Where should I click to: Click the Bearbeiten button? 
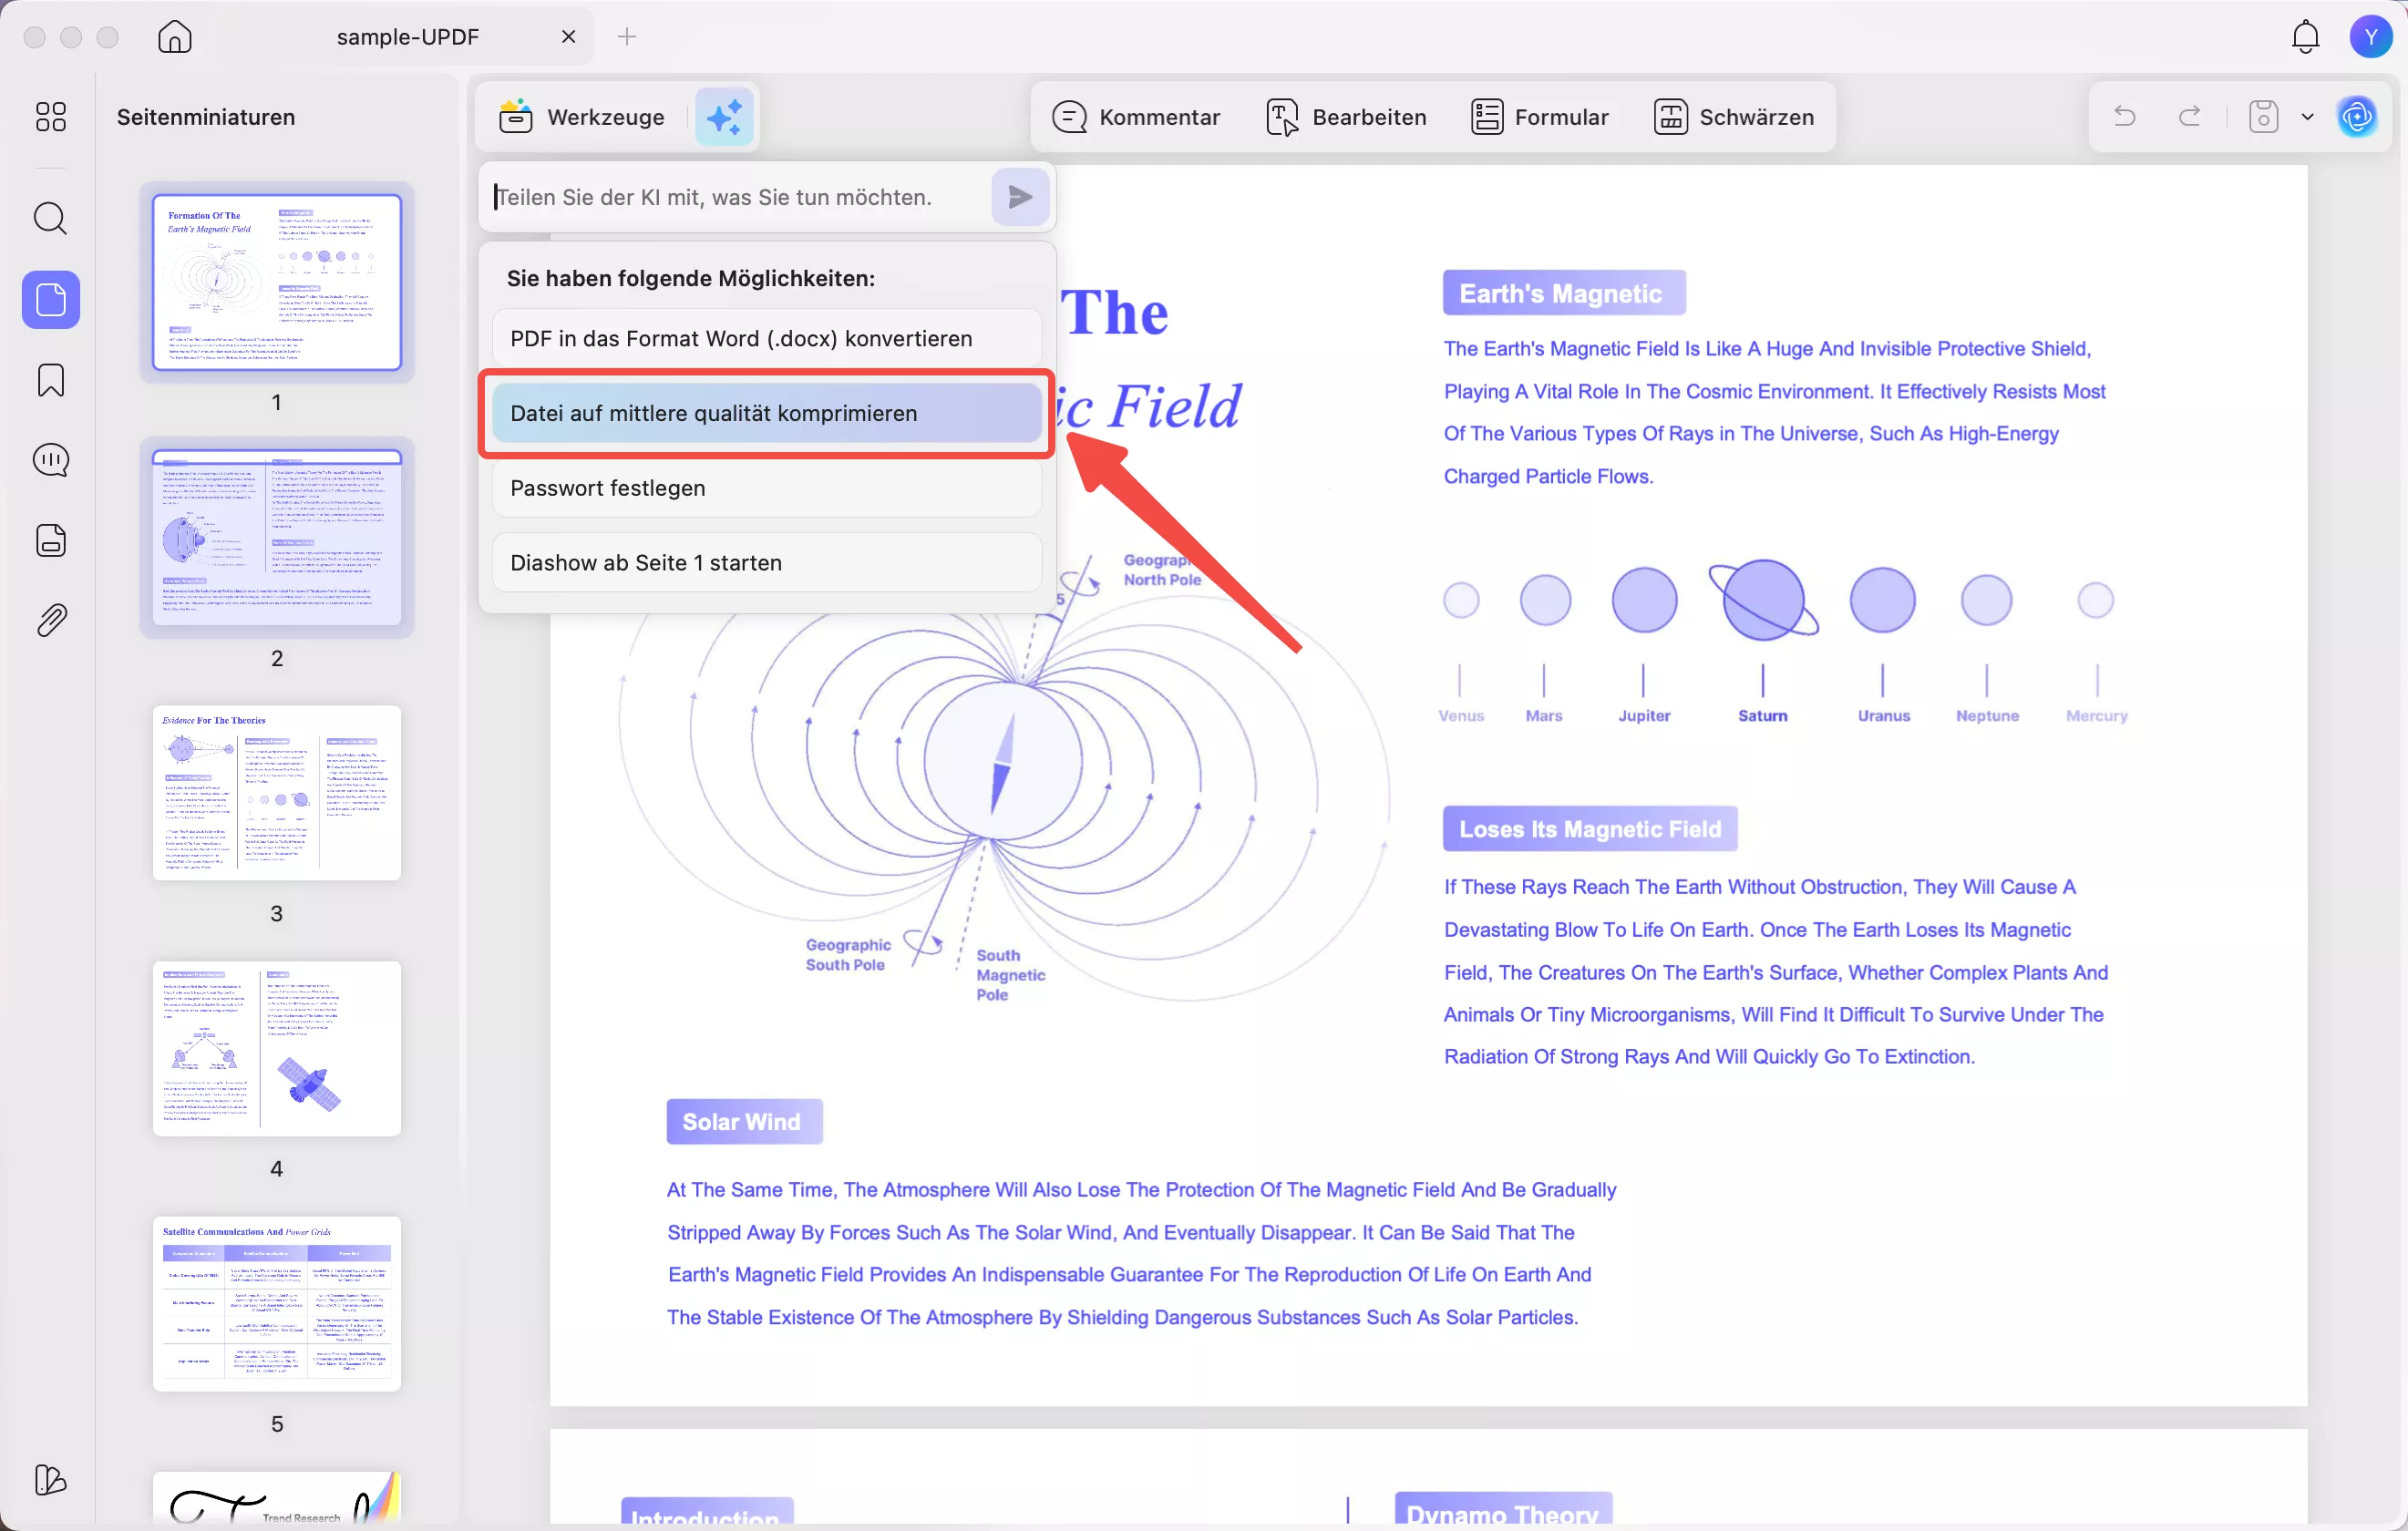pyautogui.click(x=1346, y=117)
